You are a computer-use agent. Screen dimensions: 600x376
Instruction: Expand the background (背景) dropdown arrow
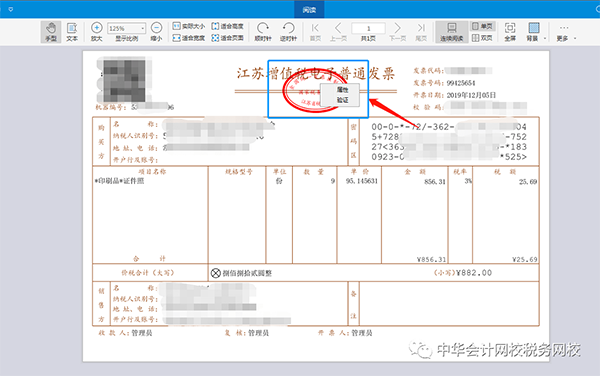point(545,38)
